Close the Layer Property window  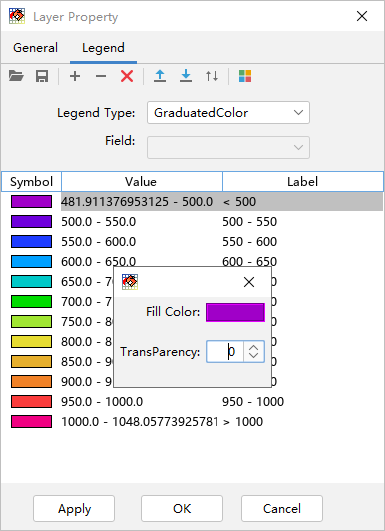tap(362, 16)
